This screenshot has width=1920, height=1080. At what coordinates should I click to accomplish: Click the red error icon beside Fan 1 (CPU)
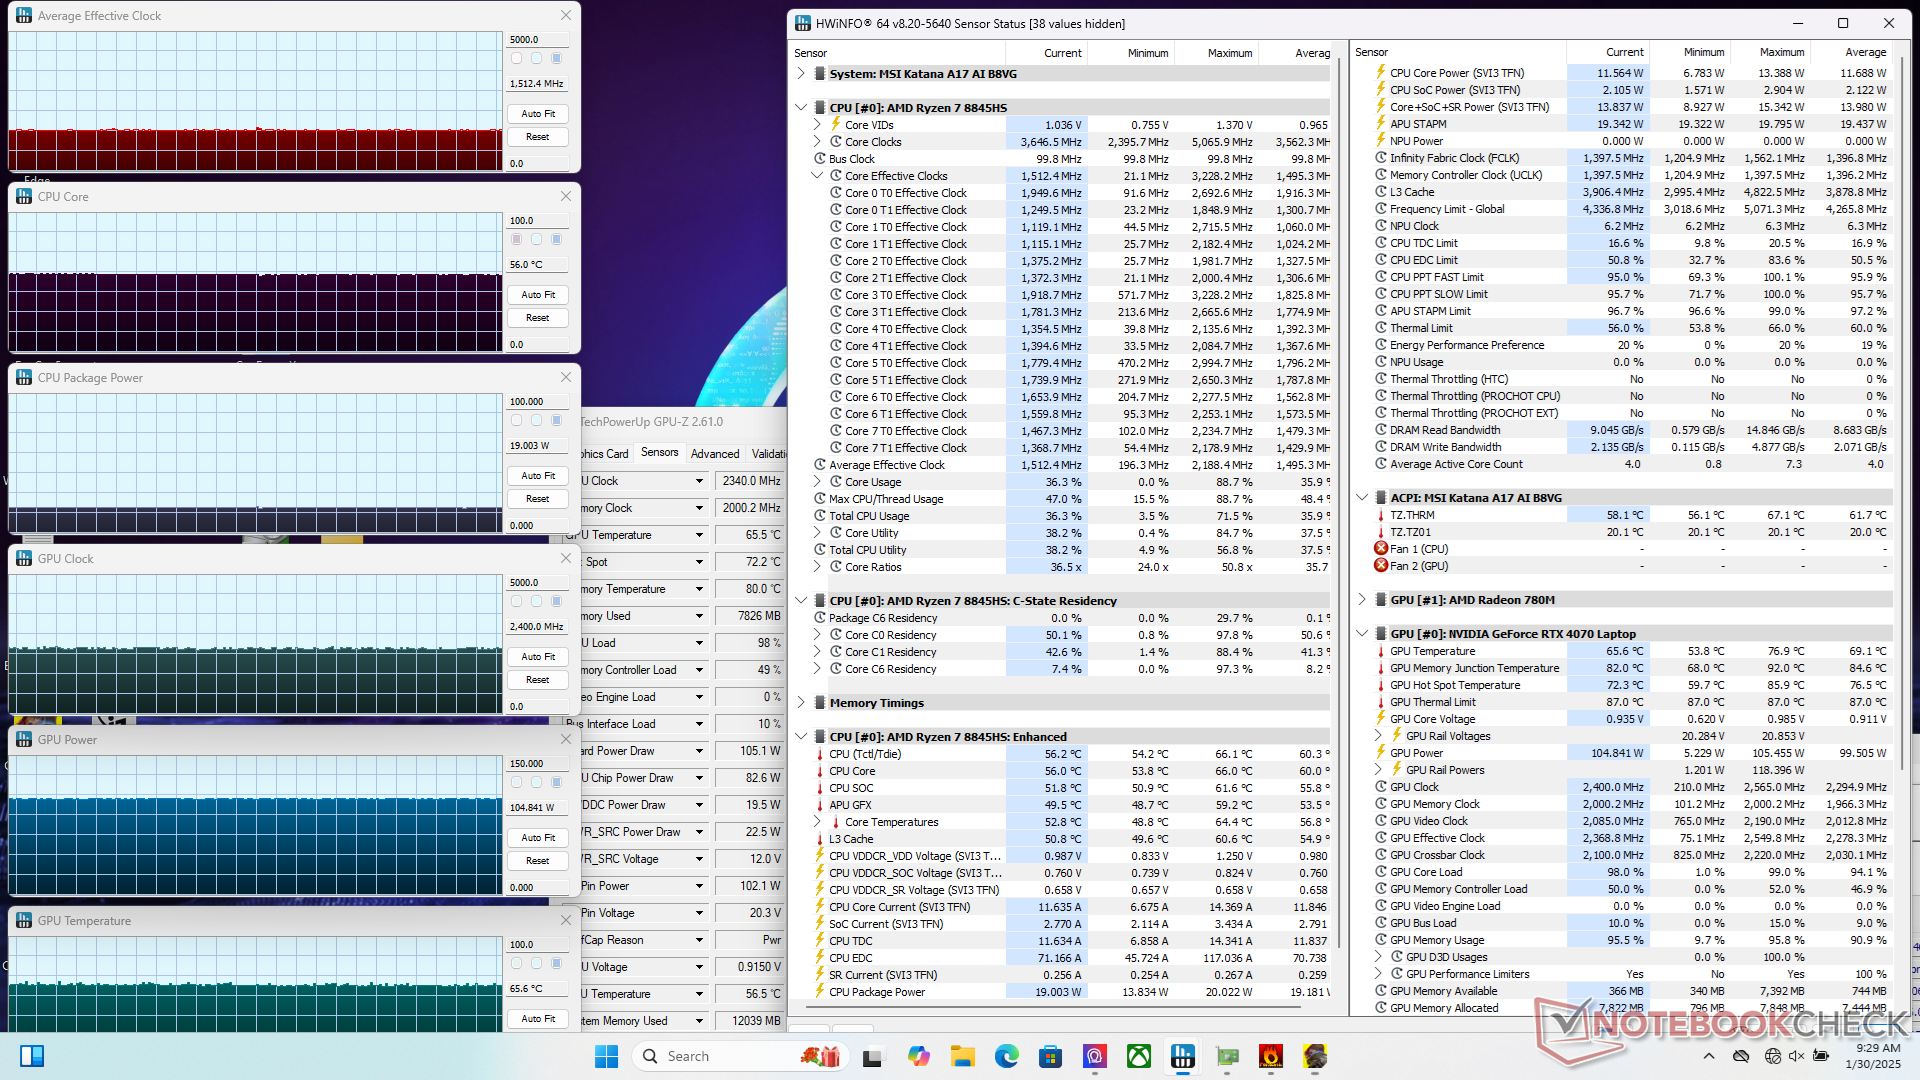[1381, 549]
